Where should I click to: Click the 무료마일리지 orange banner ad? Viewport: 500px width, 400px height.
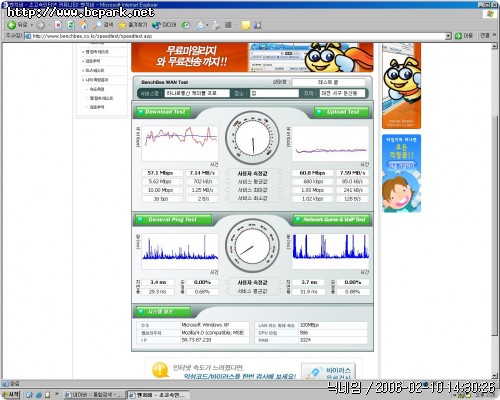(252, 57)
